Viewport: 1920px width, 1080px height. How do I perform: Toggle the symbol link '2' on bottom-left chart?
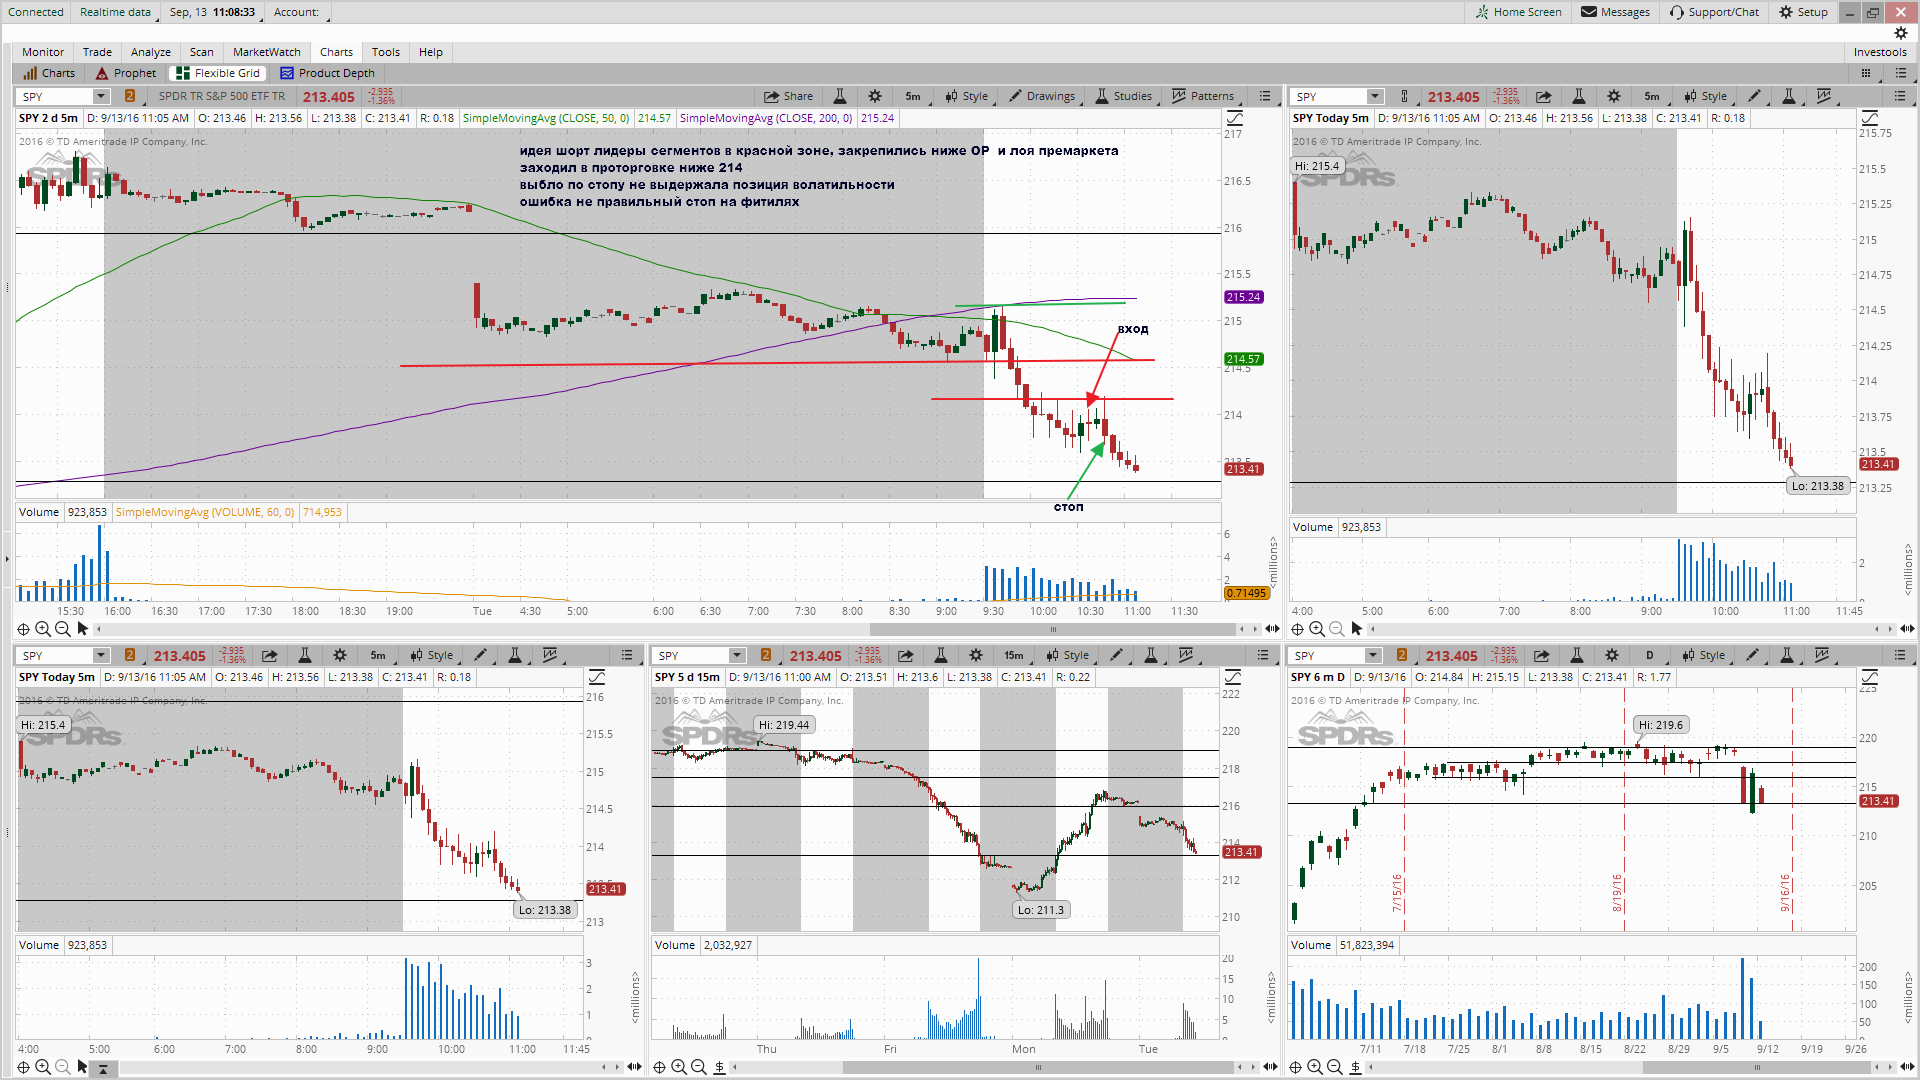130,655
